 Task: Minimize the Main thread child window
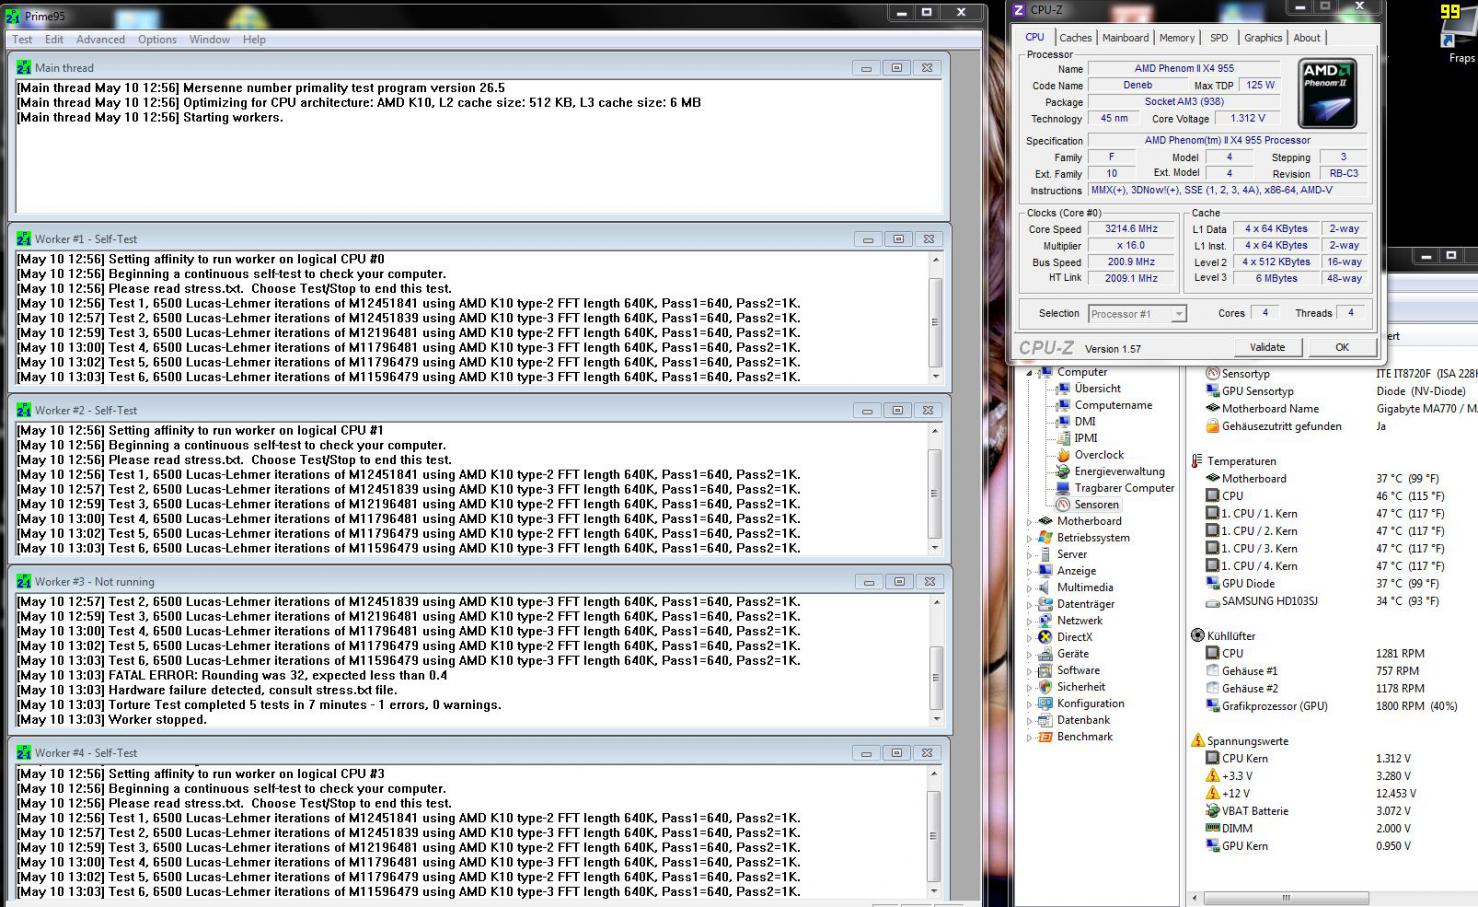tap(866, 68)
